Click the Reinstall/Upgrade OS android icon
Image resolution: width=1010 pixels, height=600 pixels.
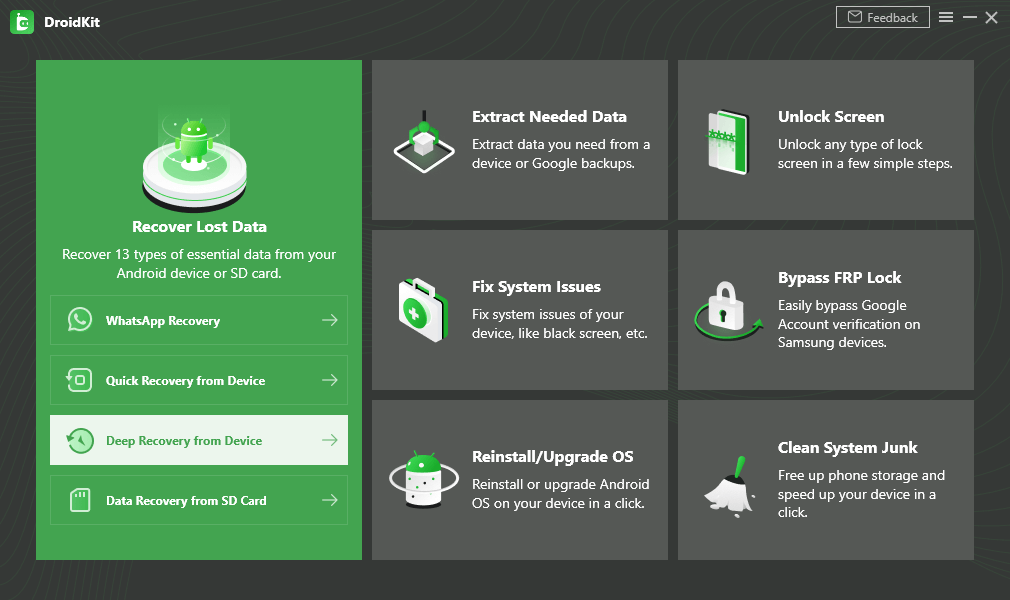click(424, 481)
